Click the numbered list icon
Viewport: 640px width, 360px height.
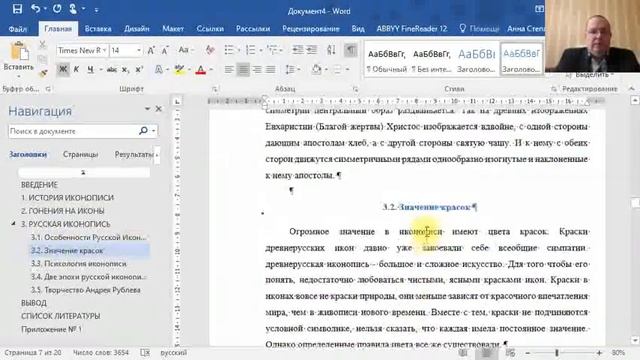250,50
